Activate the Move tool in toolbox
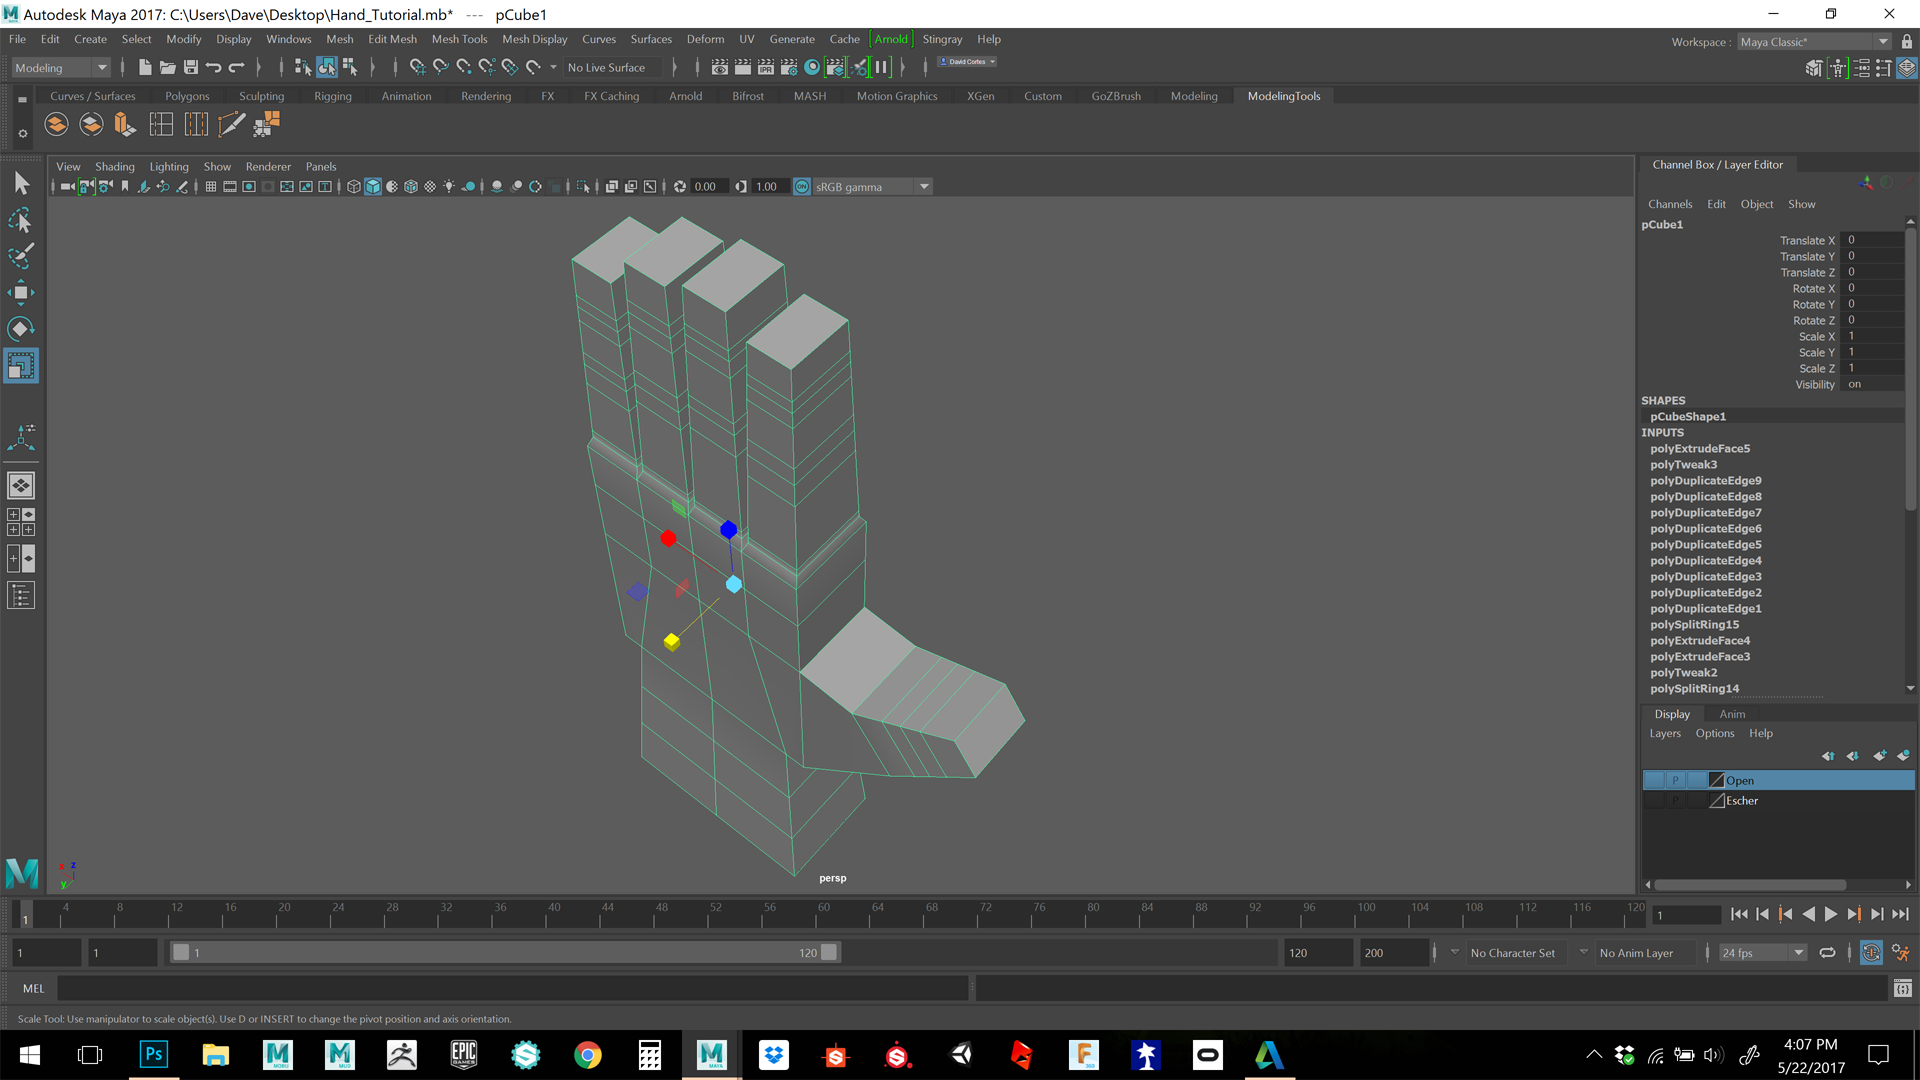 pos(21,292)
